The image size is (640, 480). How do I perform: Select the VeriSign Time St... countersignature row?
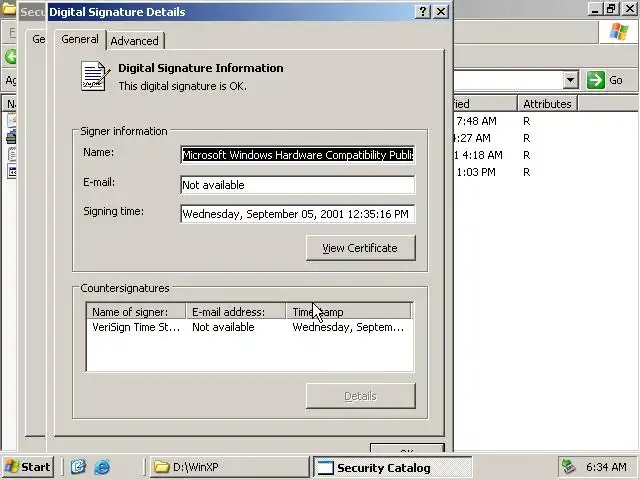click(249, 327)
